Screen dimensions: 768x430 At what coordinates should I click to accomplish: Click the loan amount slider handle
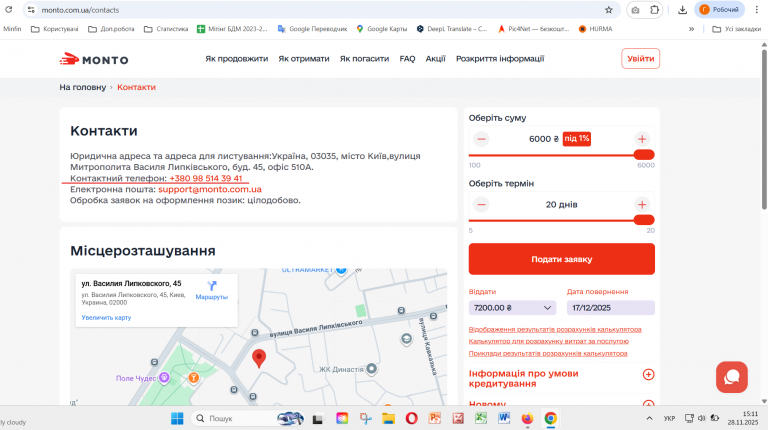pyautogui.click(x=644, y=155)
